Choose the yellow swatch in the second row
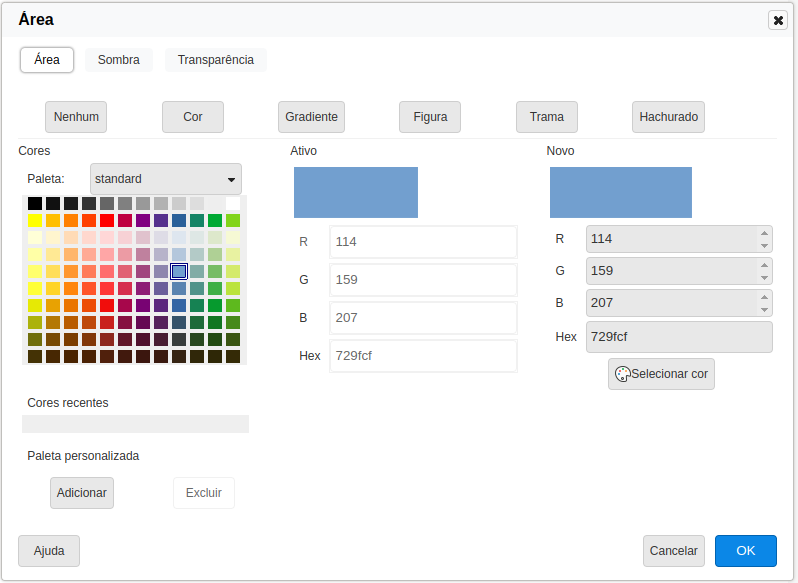This screenshot has height=583, width=798. (35, 220)
